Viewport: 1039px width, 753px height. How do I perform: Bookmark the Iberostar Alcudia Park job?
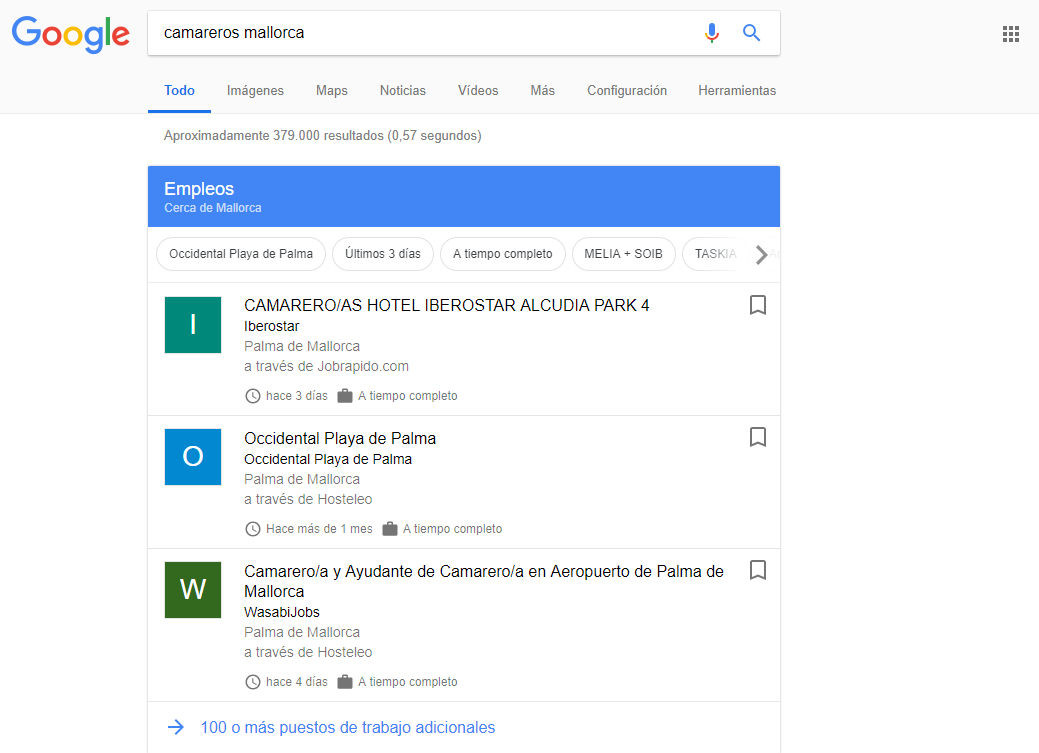click(x=758, y=305)
